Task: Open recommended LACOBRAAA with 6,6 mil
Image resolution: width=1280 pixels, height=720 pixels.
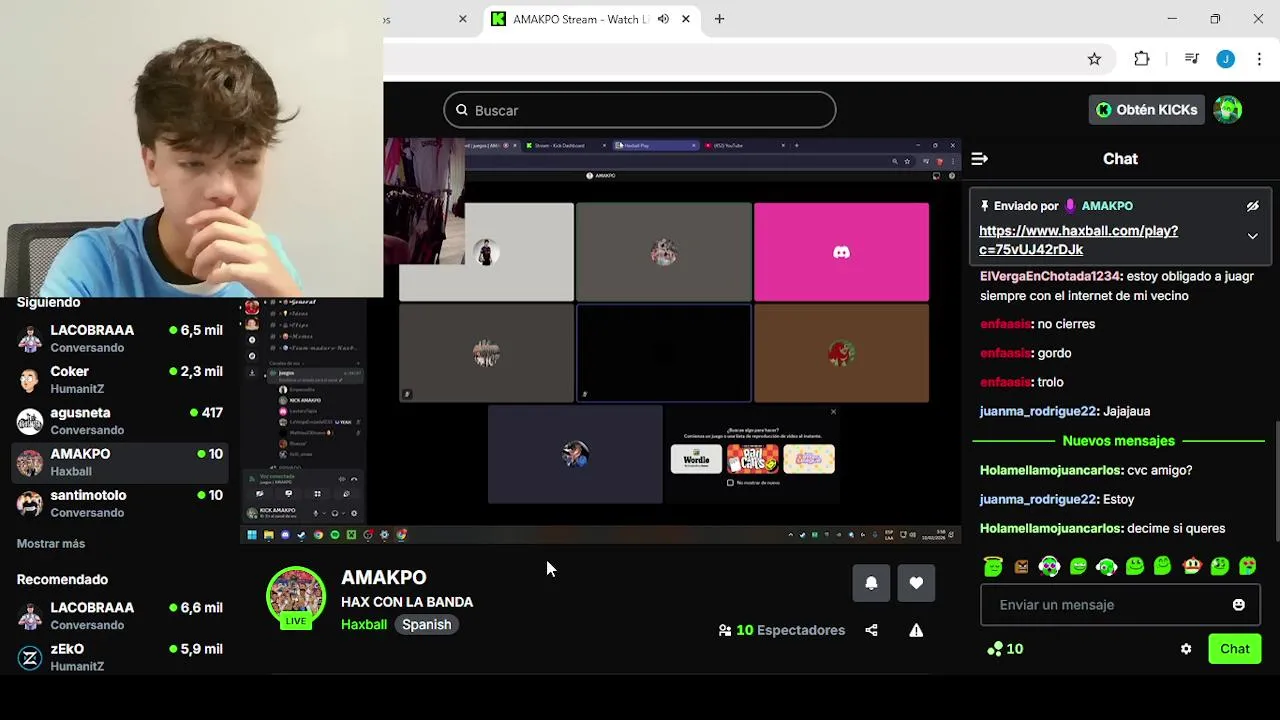Action: point(120,616)
